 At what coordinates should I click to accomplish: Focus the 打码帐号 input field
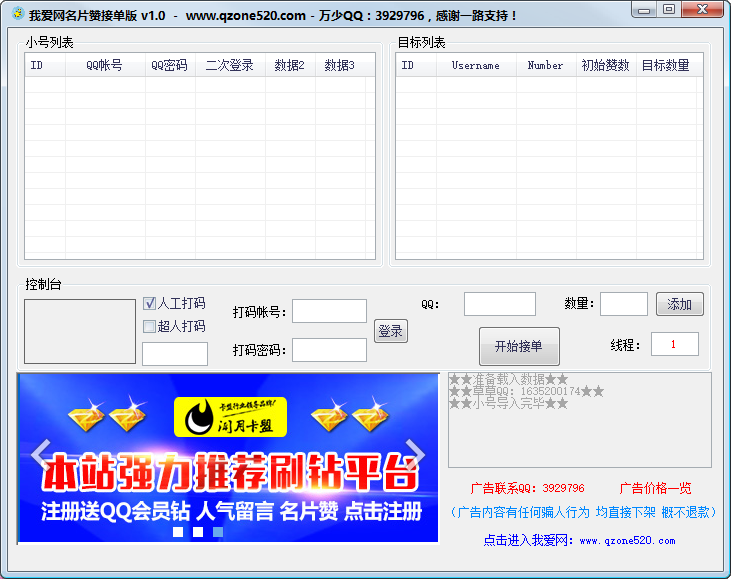[329, 312]
